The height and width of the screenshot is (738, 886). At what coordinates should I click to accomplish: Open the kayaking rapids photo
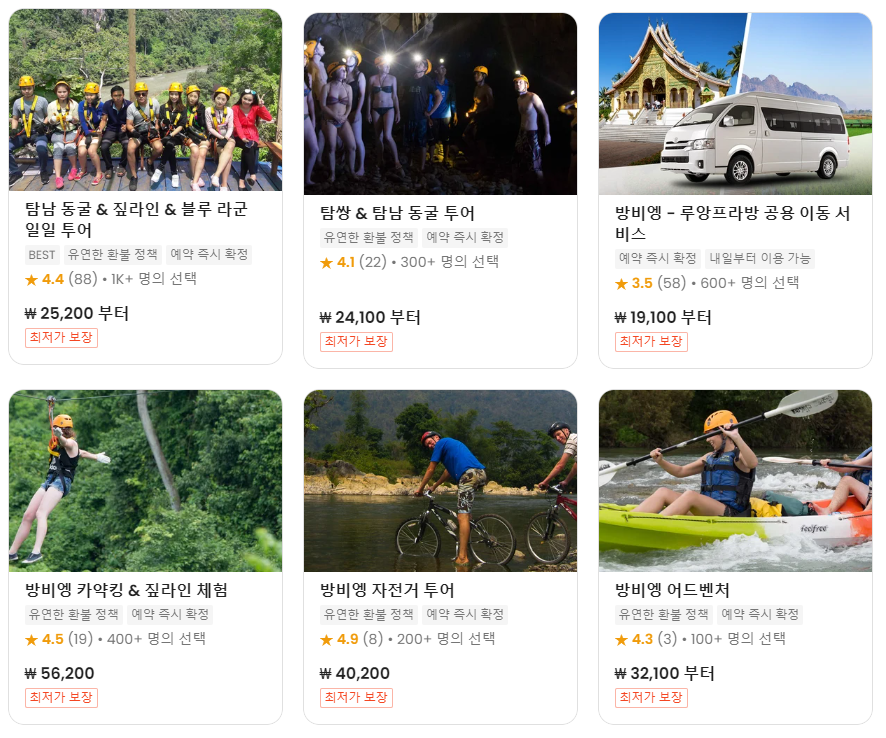click(x=735, y=481)
